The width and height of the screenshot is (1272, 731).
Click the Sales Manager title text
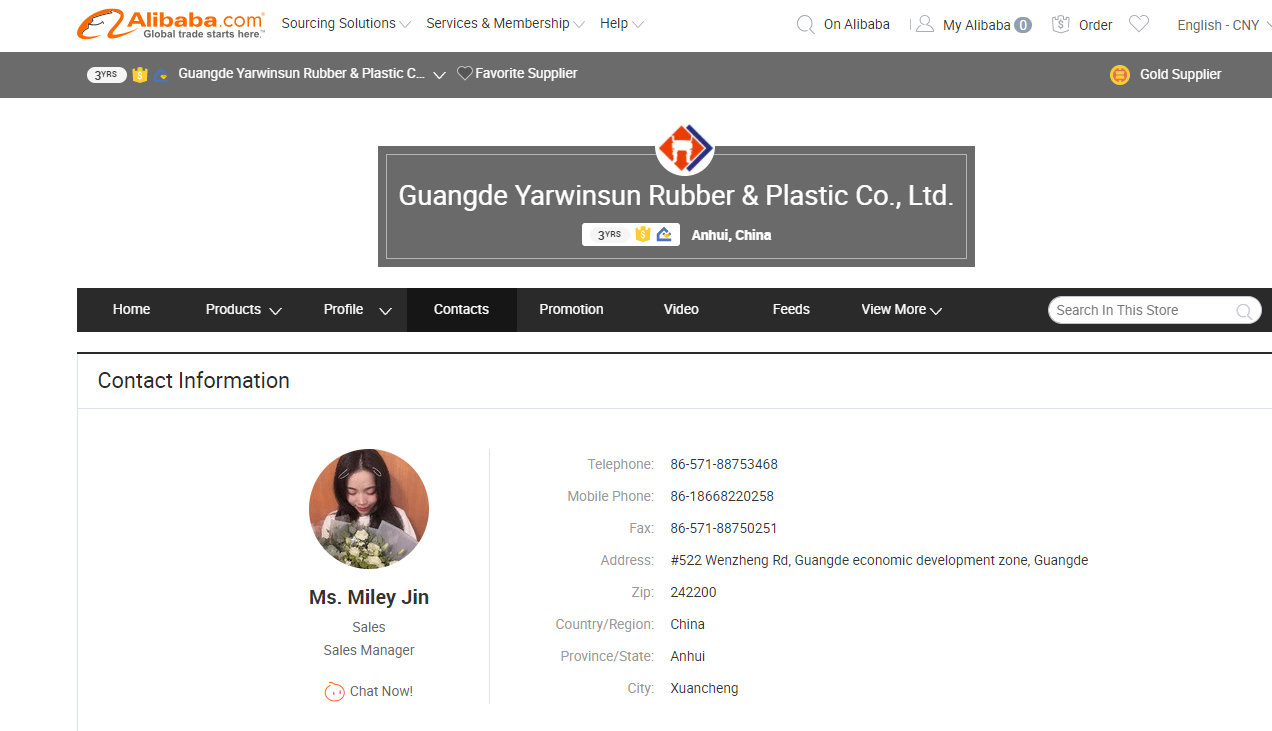(369, 650)
